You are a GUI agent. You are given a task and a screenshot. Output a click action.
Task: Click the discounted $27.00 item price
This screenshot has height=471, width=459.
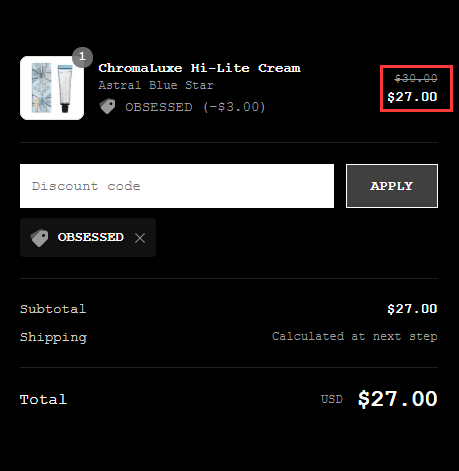pos(412,97)
